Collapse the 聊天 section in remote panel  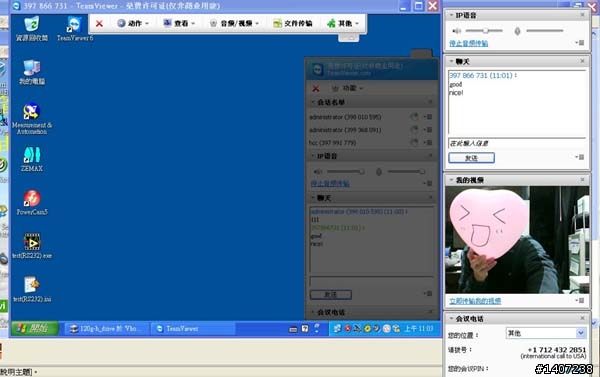pyautogui.click(x=313, y=198)
